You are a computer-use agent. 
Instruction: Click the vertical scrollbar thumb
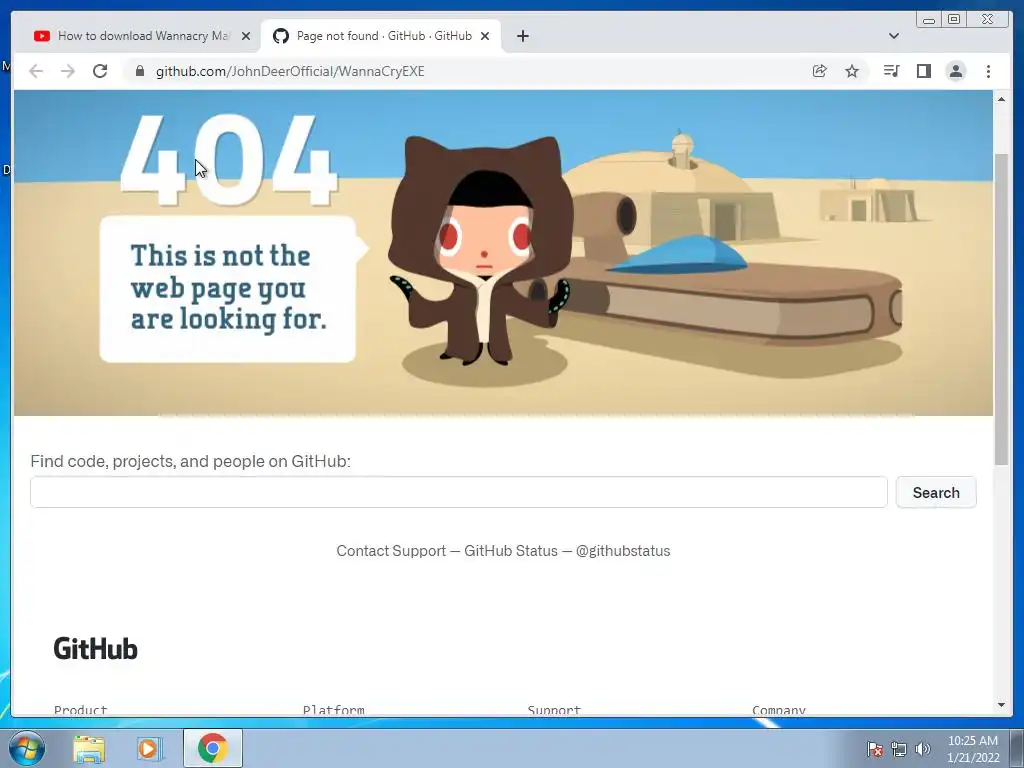[x=1001, y=310]
